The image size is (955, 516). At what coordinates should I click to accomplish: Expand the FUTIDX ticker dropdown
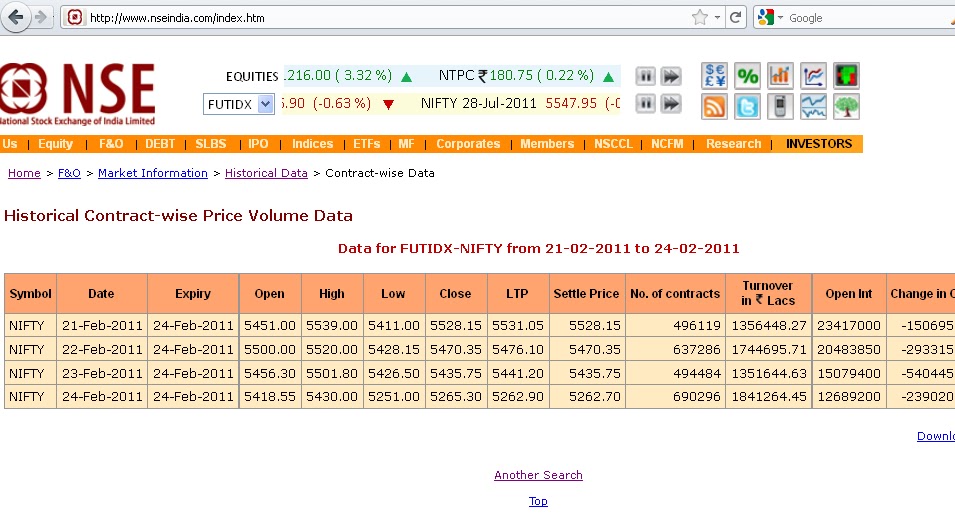coord(265,104)
